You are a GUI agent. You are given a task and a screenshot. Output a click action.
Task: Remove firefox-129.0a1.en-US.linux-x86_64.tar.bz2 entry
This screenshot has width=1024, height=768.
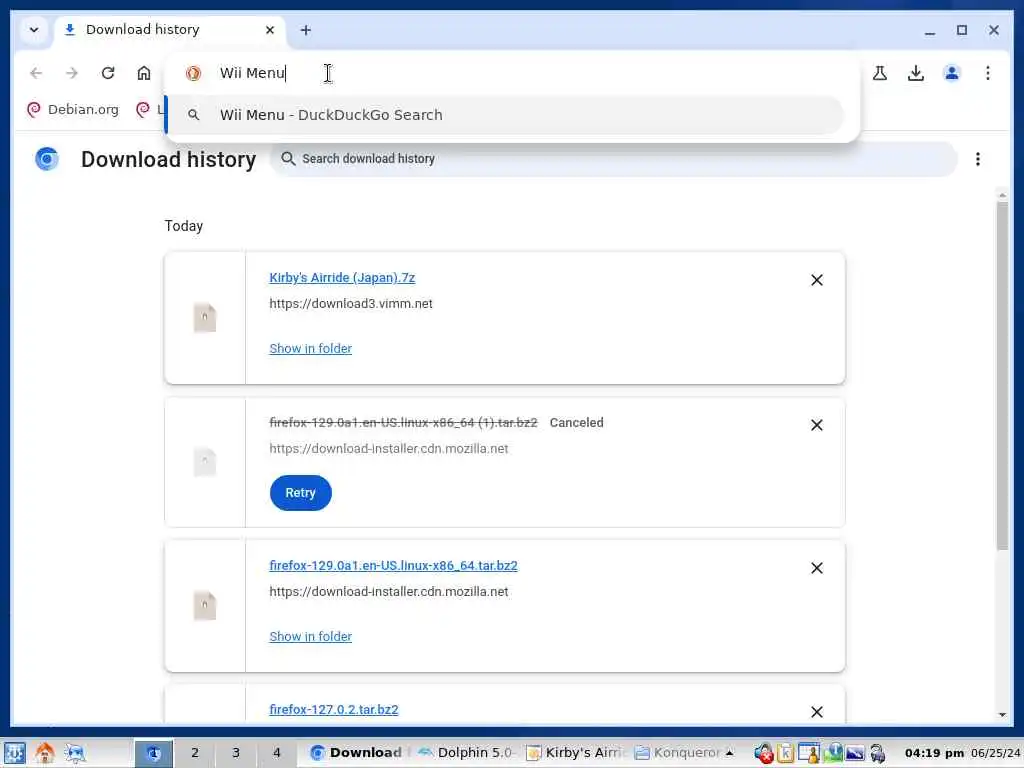(x=816, y=568)
